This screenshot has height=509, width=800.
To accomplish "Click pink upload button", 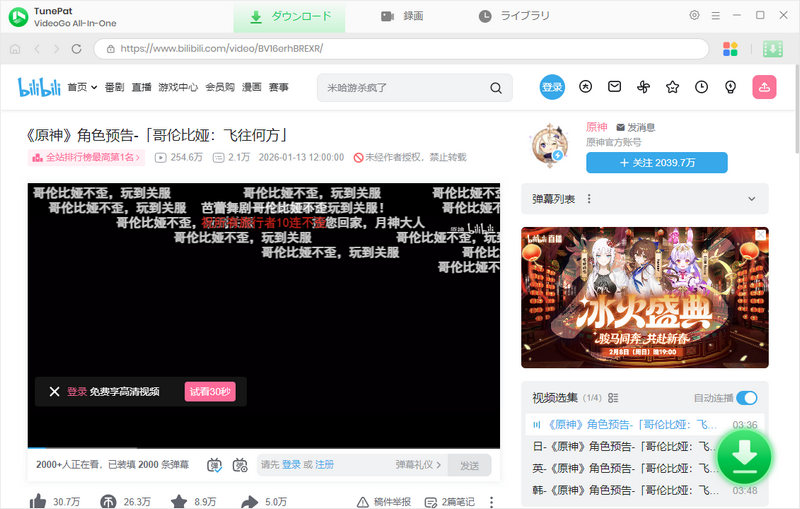I will 764,87.
